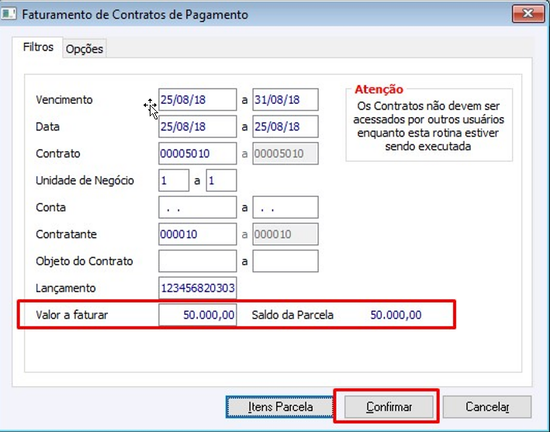This screenshot has width=550, height=432.
Task: Click the Valor a faturar amount field
Action: coord(197,315)
